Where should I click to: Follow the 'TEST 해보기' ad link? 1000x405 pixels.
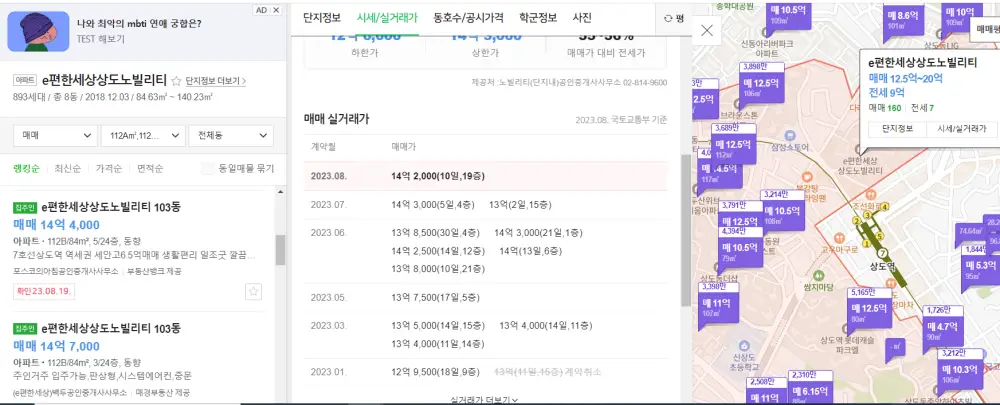pos(100,38)
